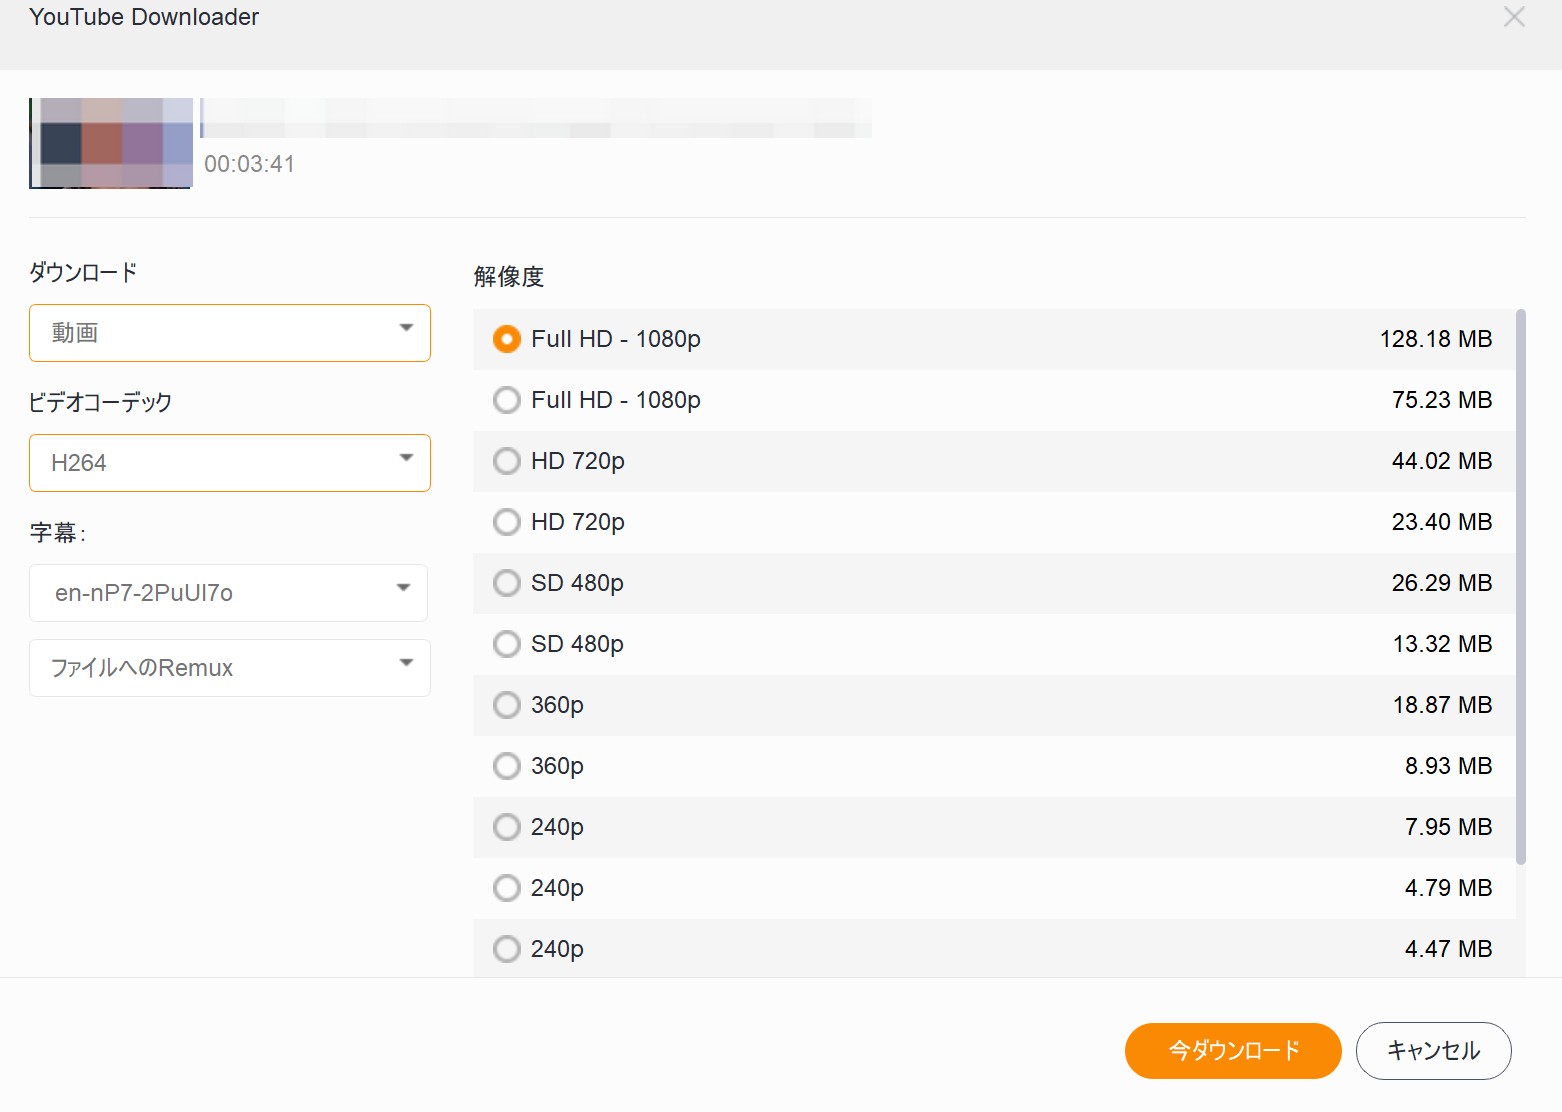Select Full HD 1080p 128.18 MB option
This screenshot has height=1112, width=1562.
(507, 340)
